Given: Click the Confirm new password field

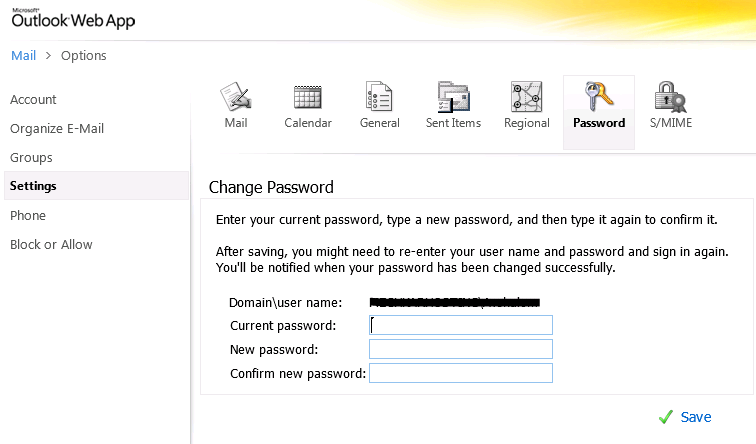Looking at the screenshot, I should (461, 373).
